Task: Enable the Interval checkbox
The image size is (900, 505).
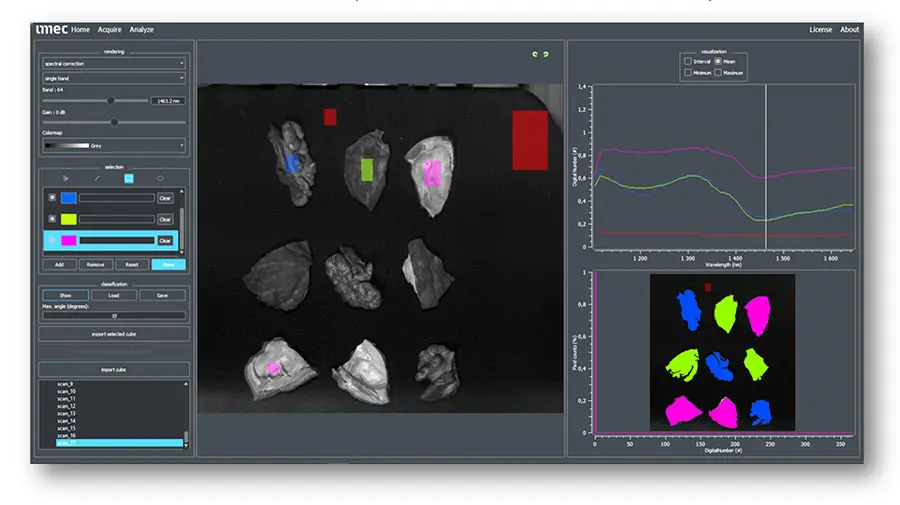Action: click(x=687, y=61)
